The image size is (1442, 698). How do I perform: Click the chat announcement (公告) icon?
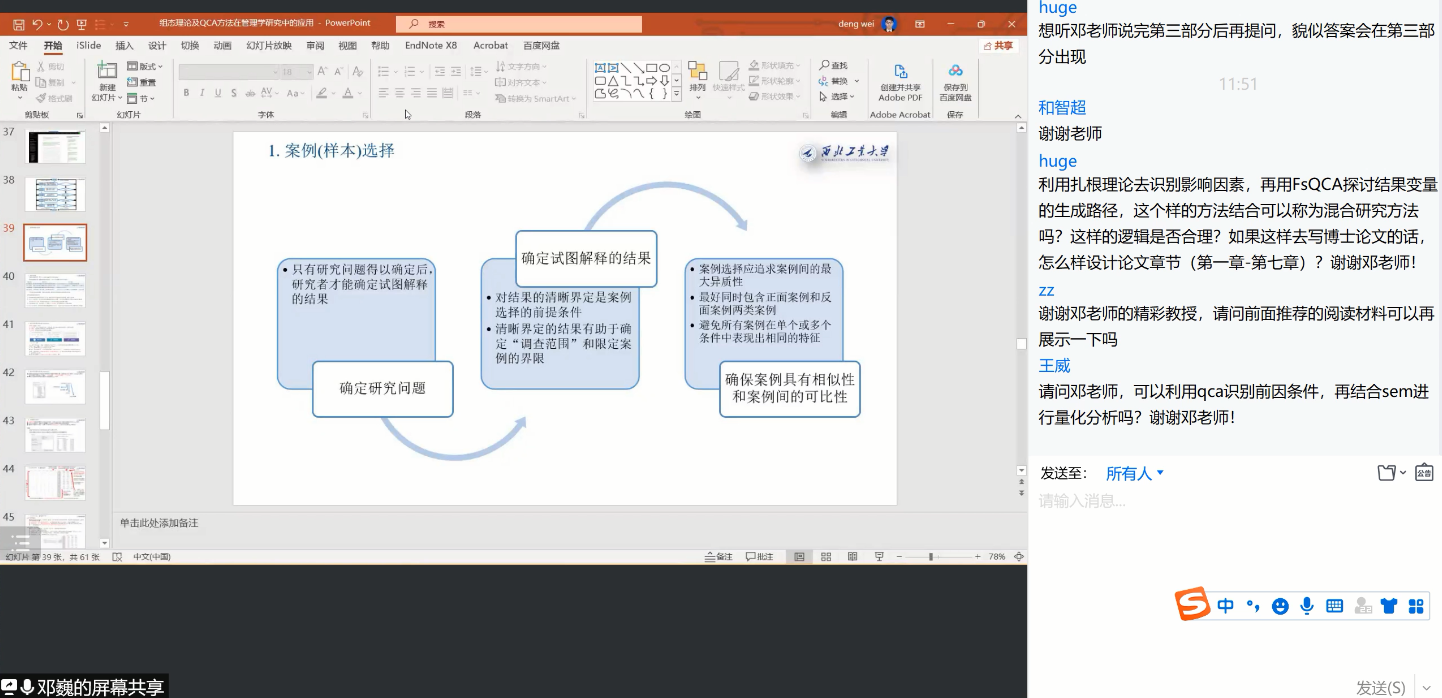(x=1424, y=473)
